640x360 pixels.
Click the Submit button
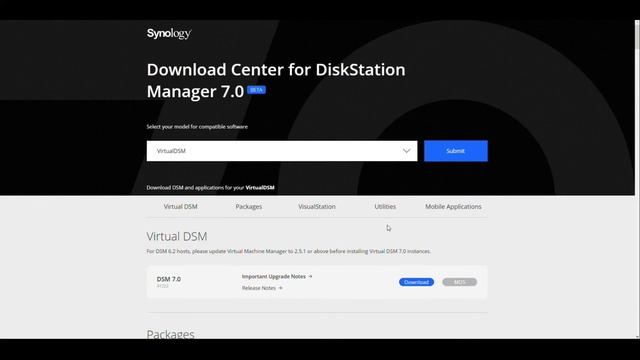click(456, 151)
